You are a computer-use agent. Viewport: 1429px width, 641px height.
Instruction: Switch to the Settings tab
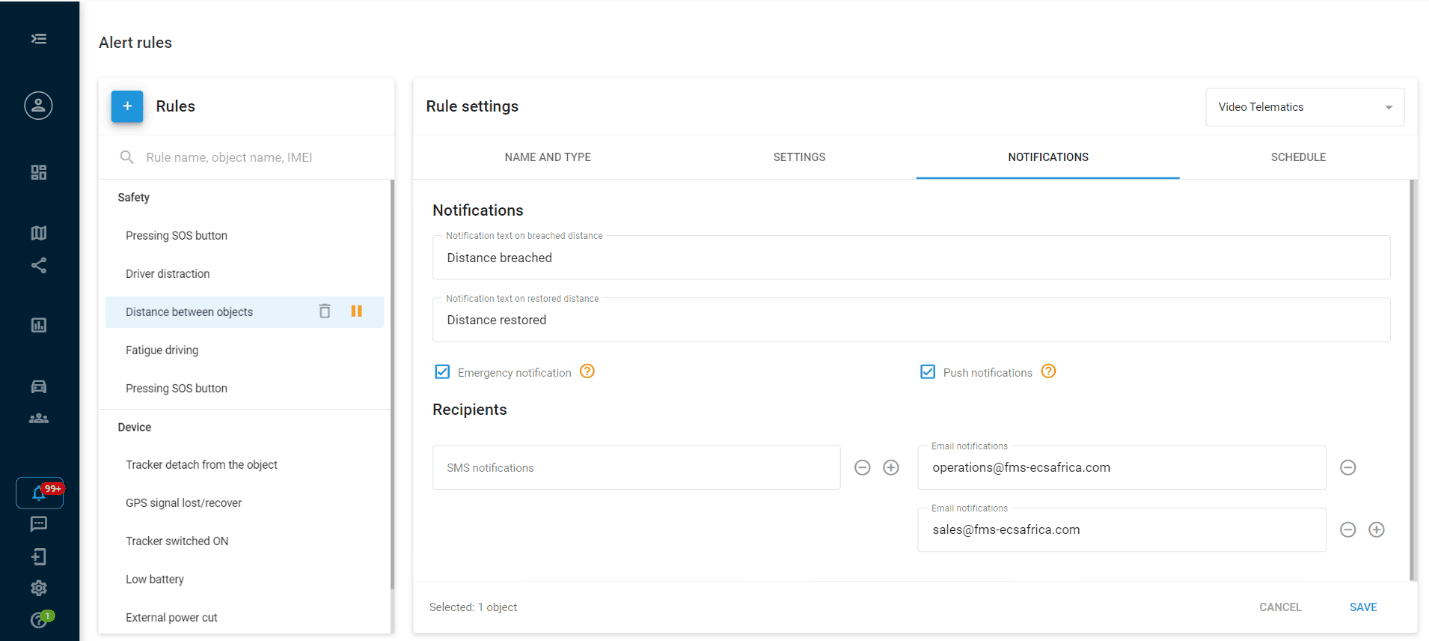coord(799,157)
